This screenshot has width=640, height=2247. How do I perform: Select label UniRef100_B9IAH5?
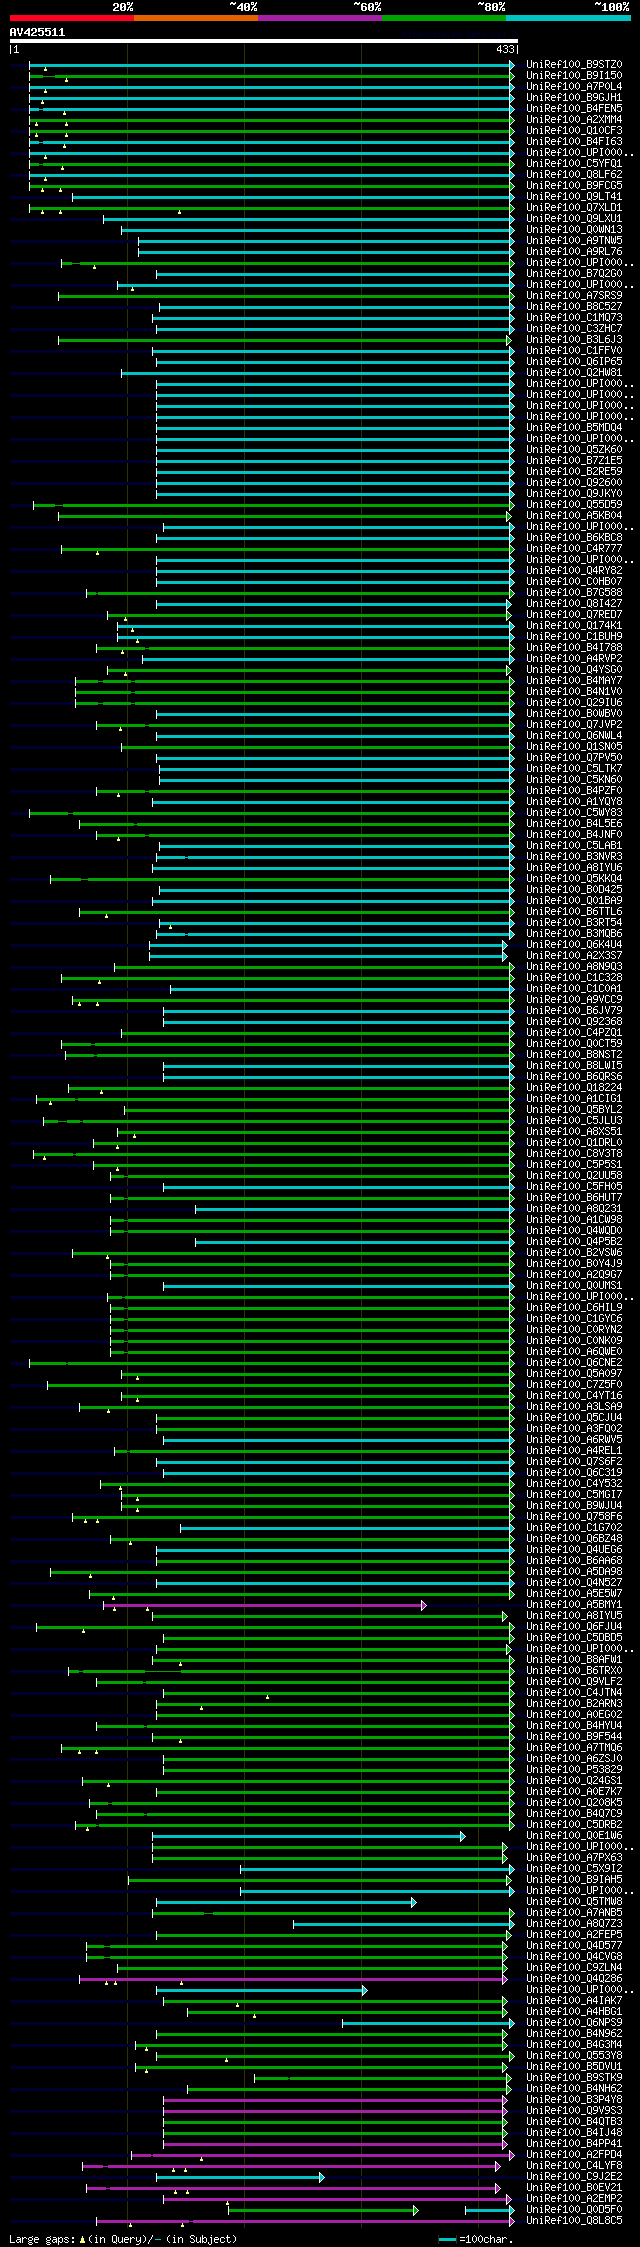(x=574, y=1879)
